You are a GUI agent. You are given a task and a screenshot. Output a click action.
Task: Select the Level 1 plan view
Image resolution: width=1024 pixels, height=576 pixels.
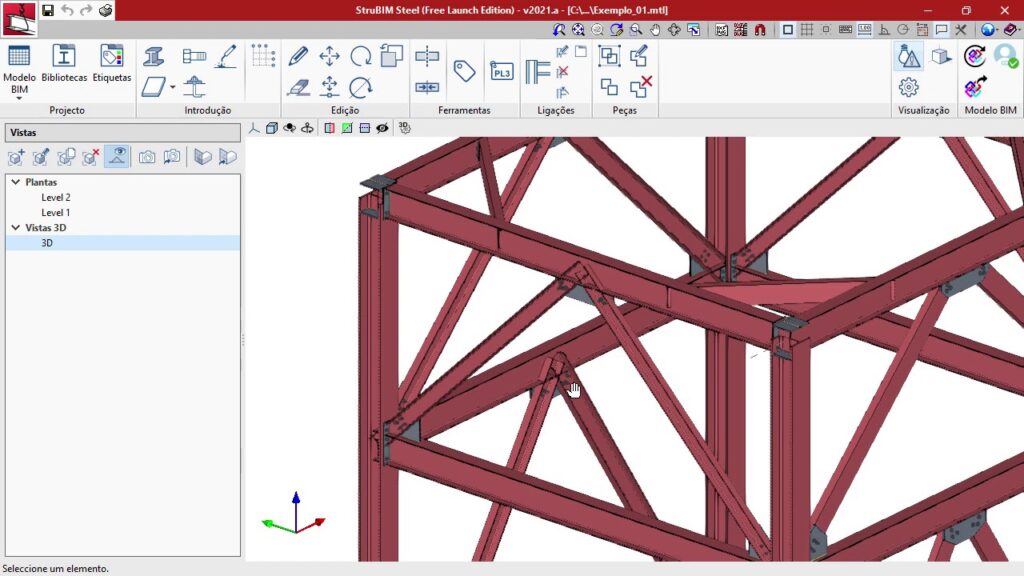pyautogui.click(x=55, y=212)
